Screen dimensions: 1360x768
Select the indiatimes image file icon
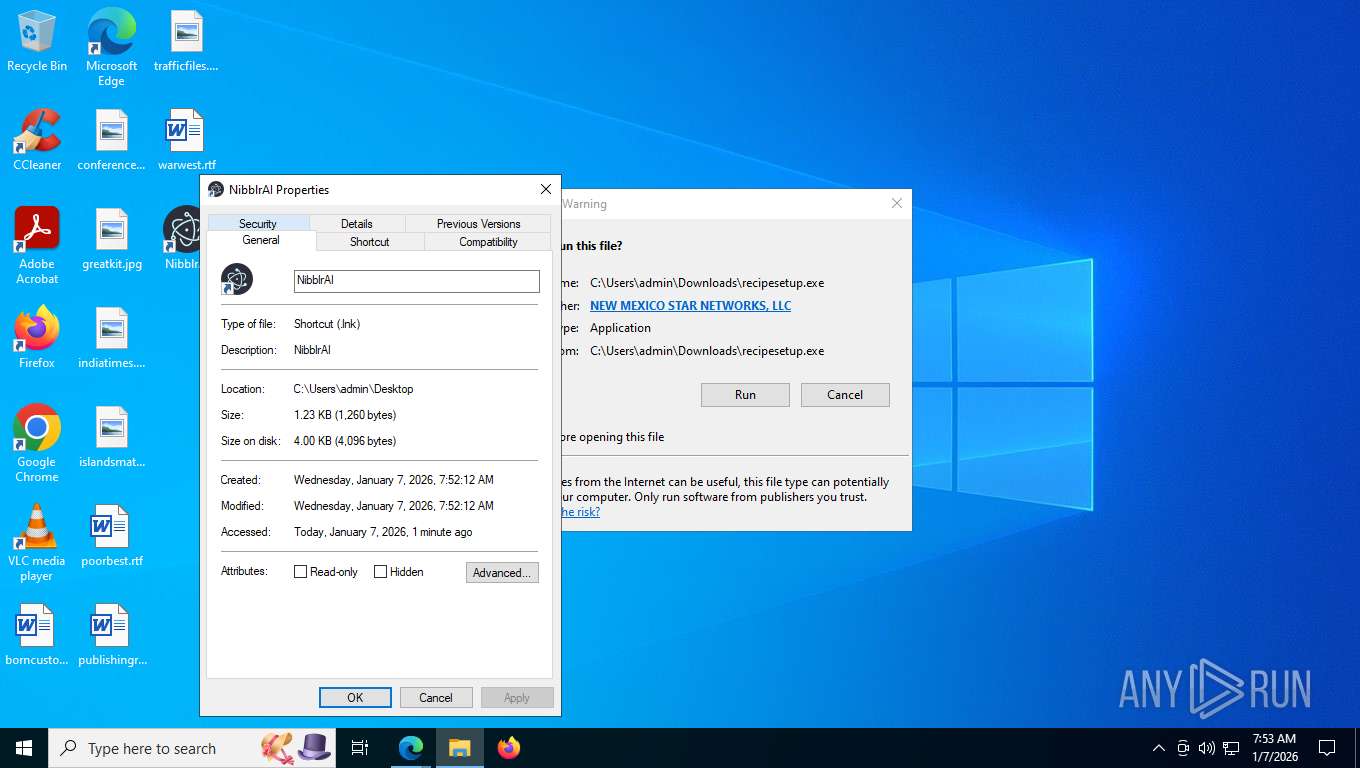[x=111, y=338]
